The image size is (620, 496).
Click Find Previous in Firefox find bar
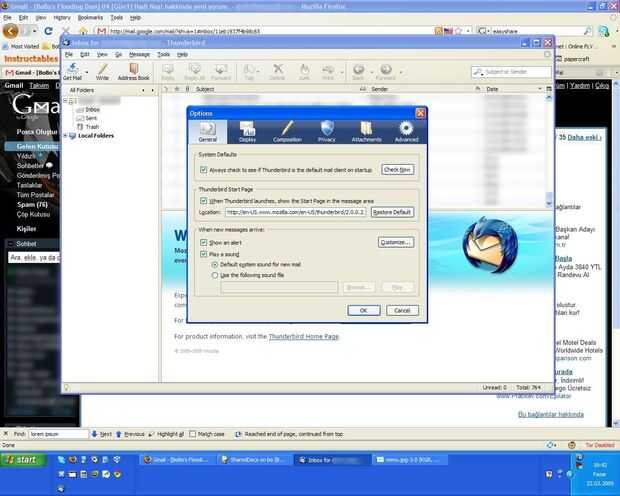pyautogui.click(x=130, y=434)
